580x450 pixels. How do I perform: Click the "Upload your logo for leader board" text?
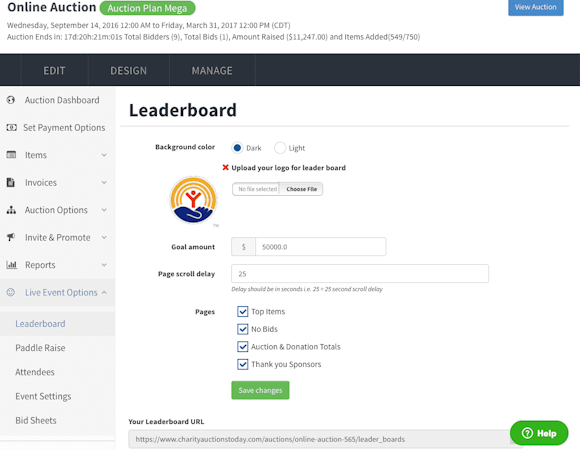coord(289,168)
